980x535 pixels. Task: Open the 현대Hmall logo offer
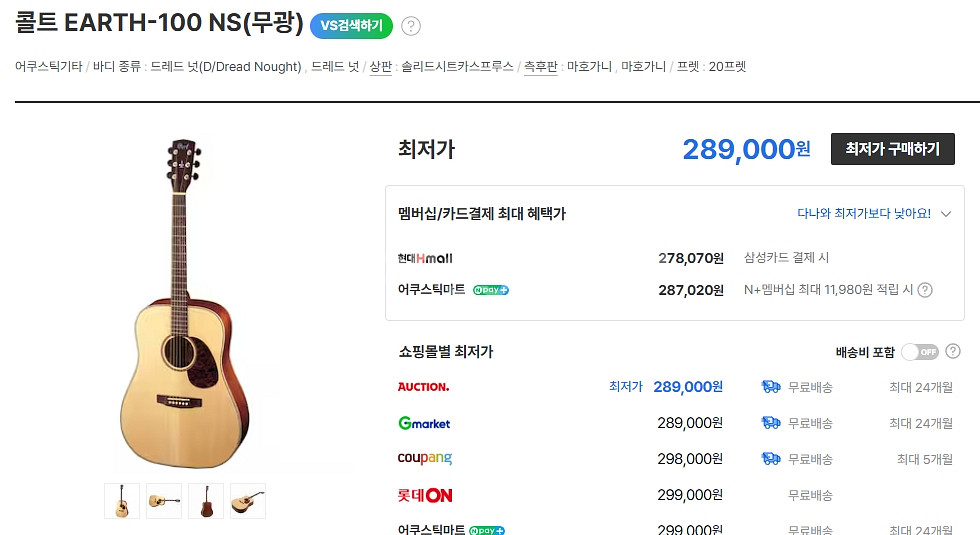[425, 258]
